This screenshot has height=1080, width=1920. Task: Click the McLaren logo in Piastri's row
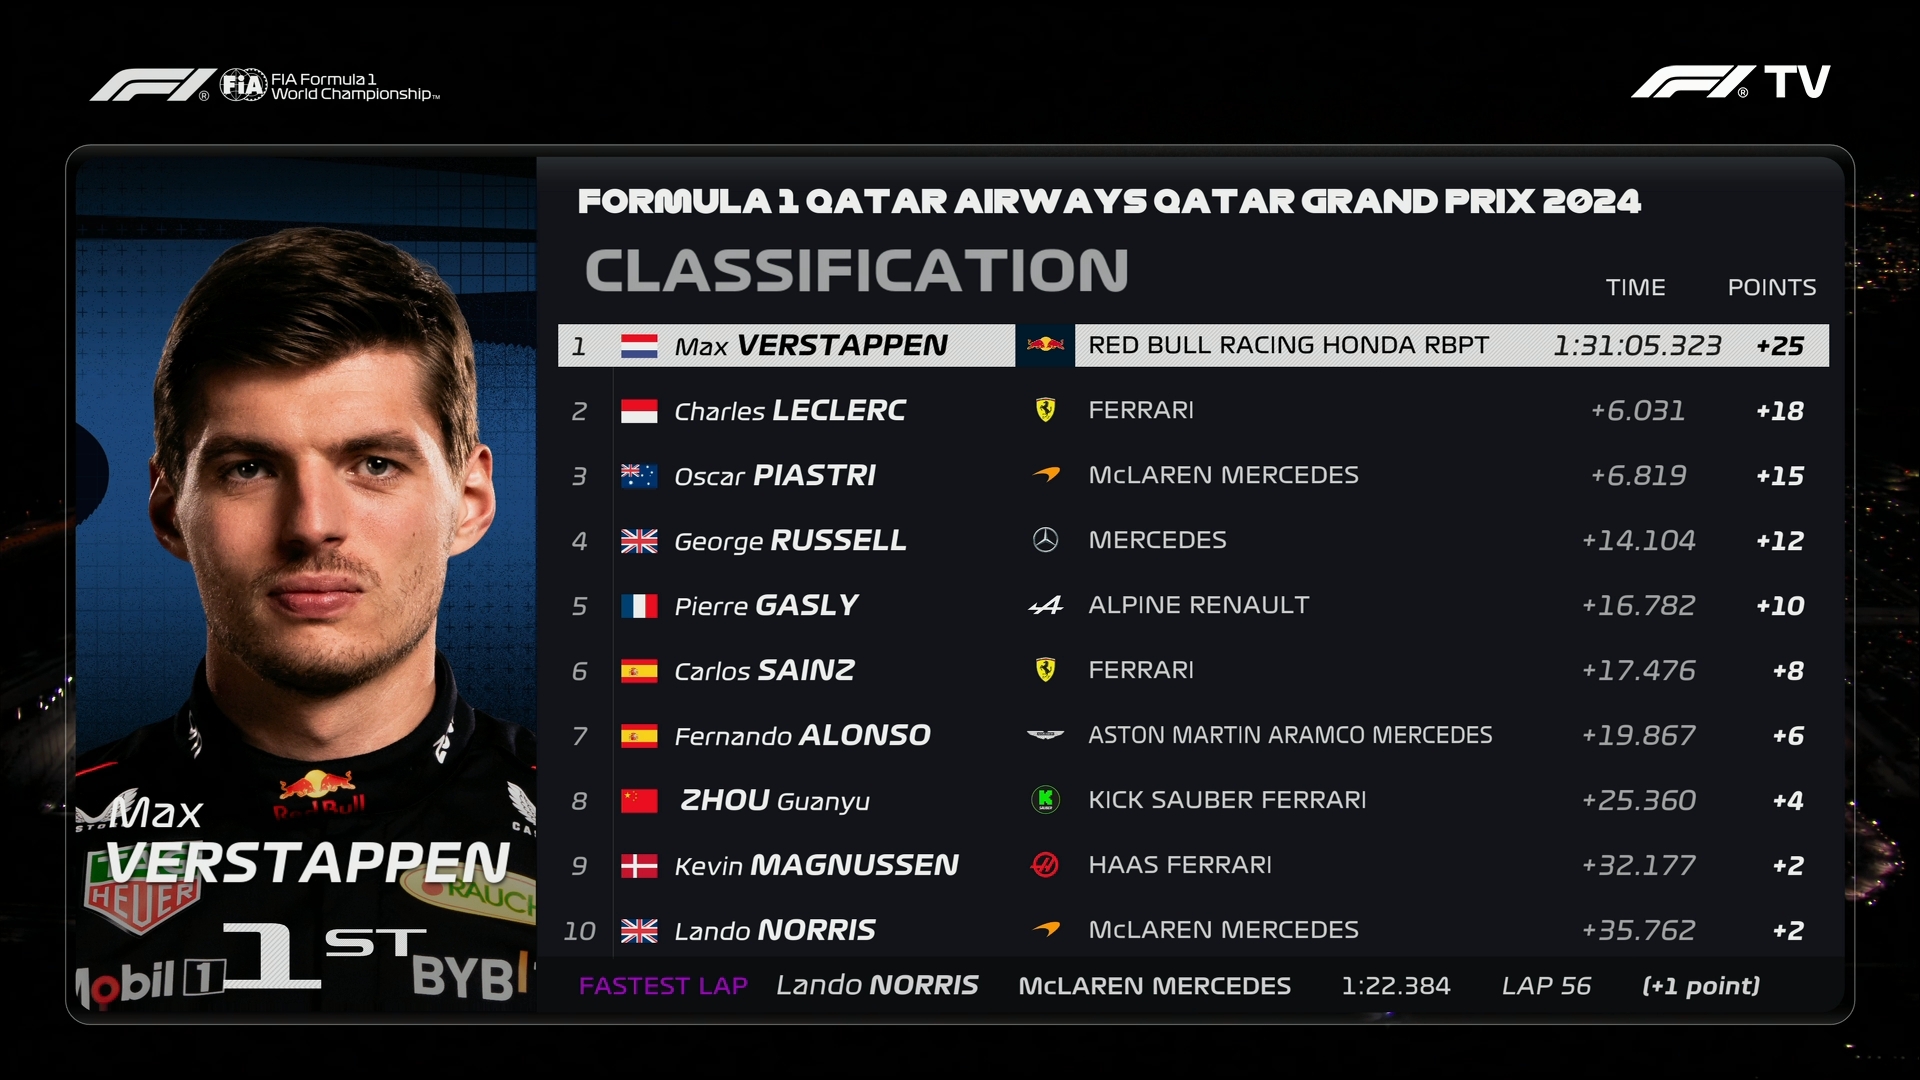tap(1046, 475)
